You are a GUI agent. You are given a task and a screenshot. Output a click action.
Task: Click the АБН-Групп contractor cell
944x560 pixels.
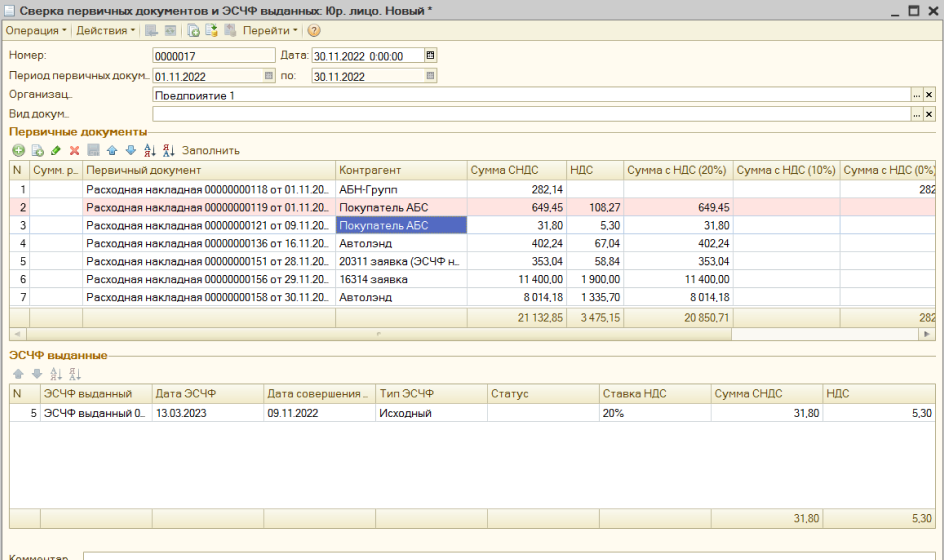(401, 189)
